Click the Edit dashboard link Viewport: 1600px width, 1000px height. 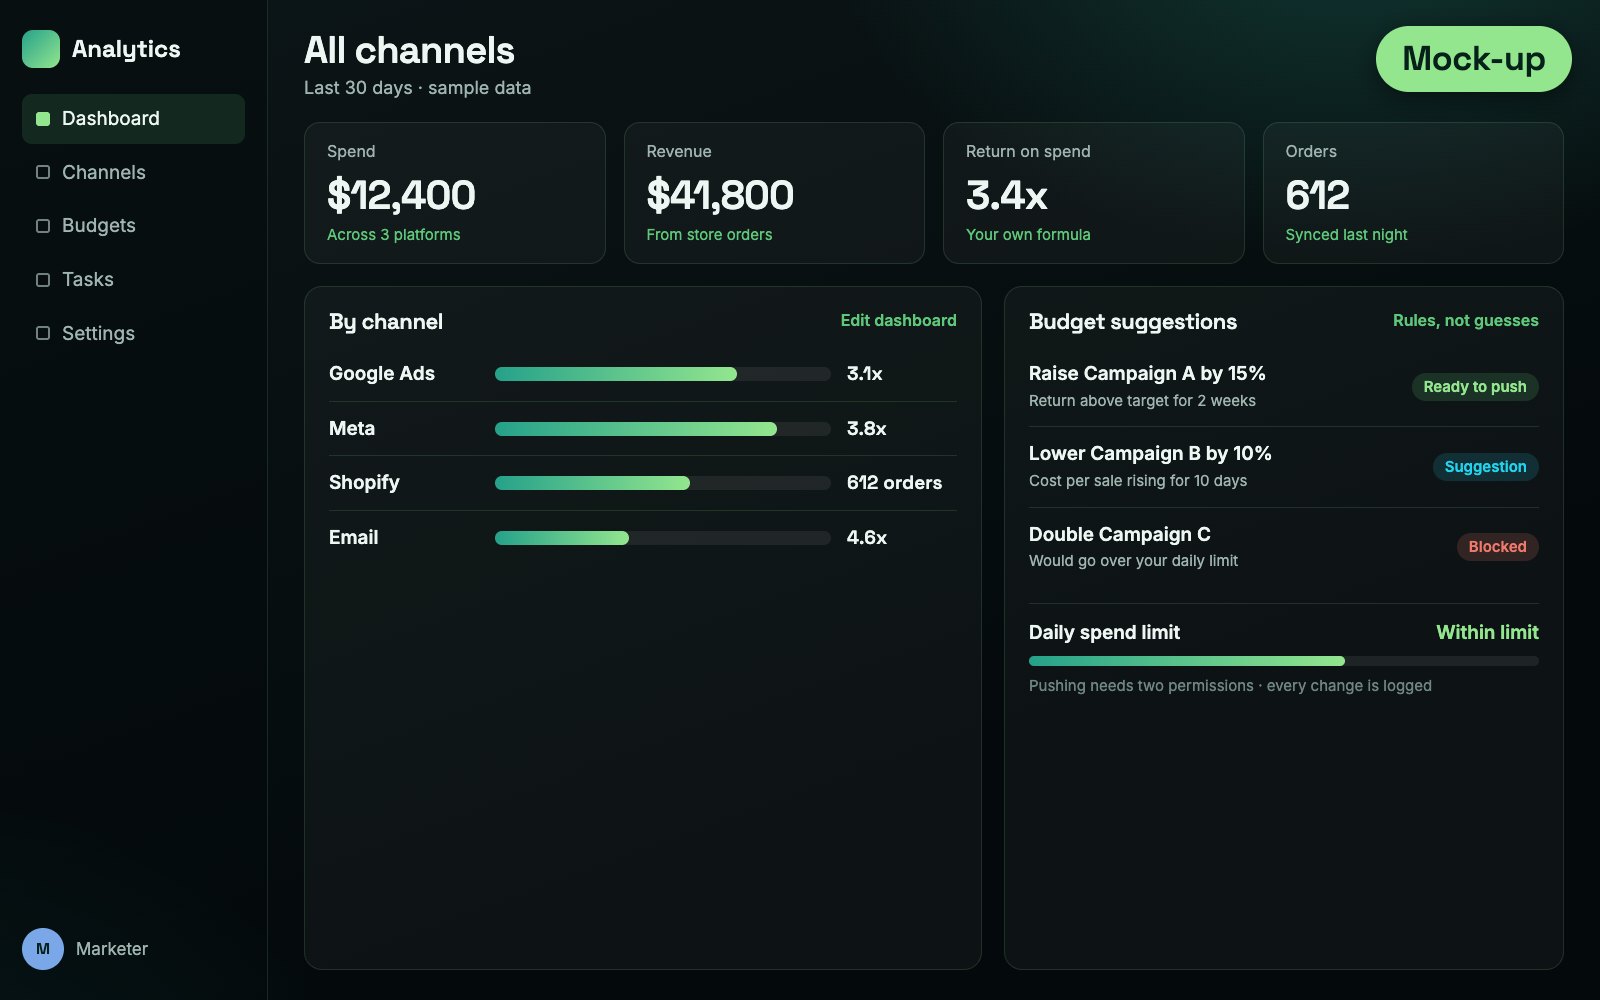pyautogui.click(x=898, y=320)
